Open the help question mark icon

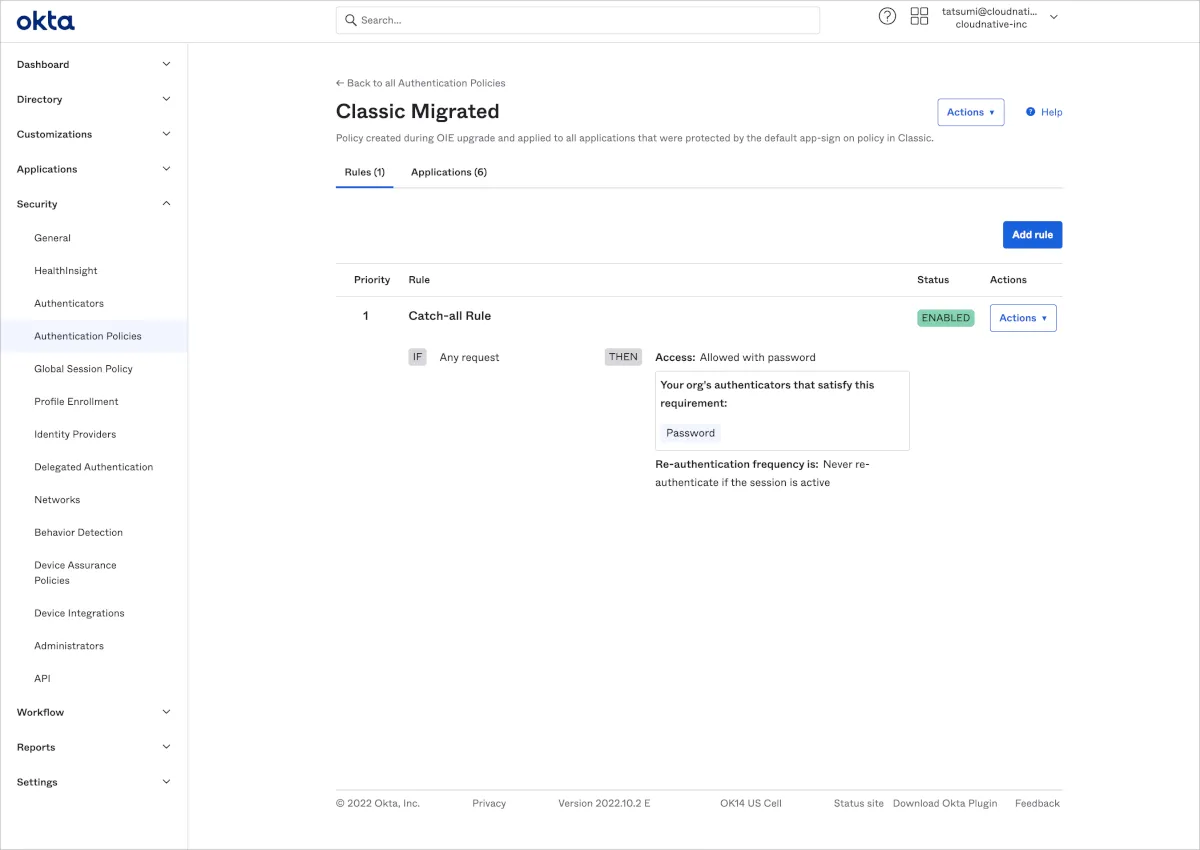point(887,17)
